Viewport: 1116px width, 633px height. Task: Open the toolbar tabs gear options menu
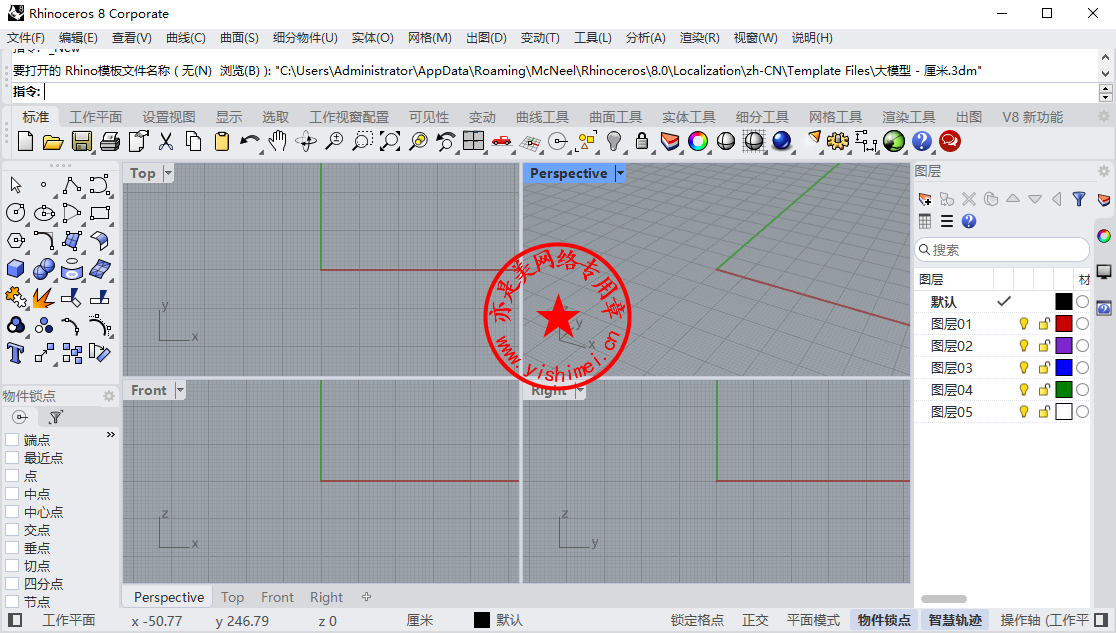pos(1104,116)
